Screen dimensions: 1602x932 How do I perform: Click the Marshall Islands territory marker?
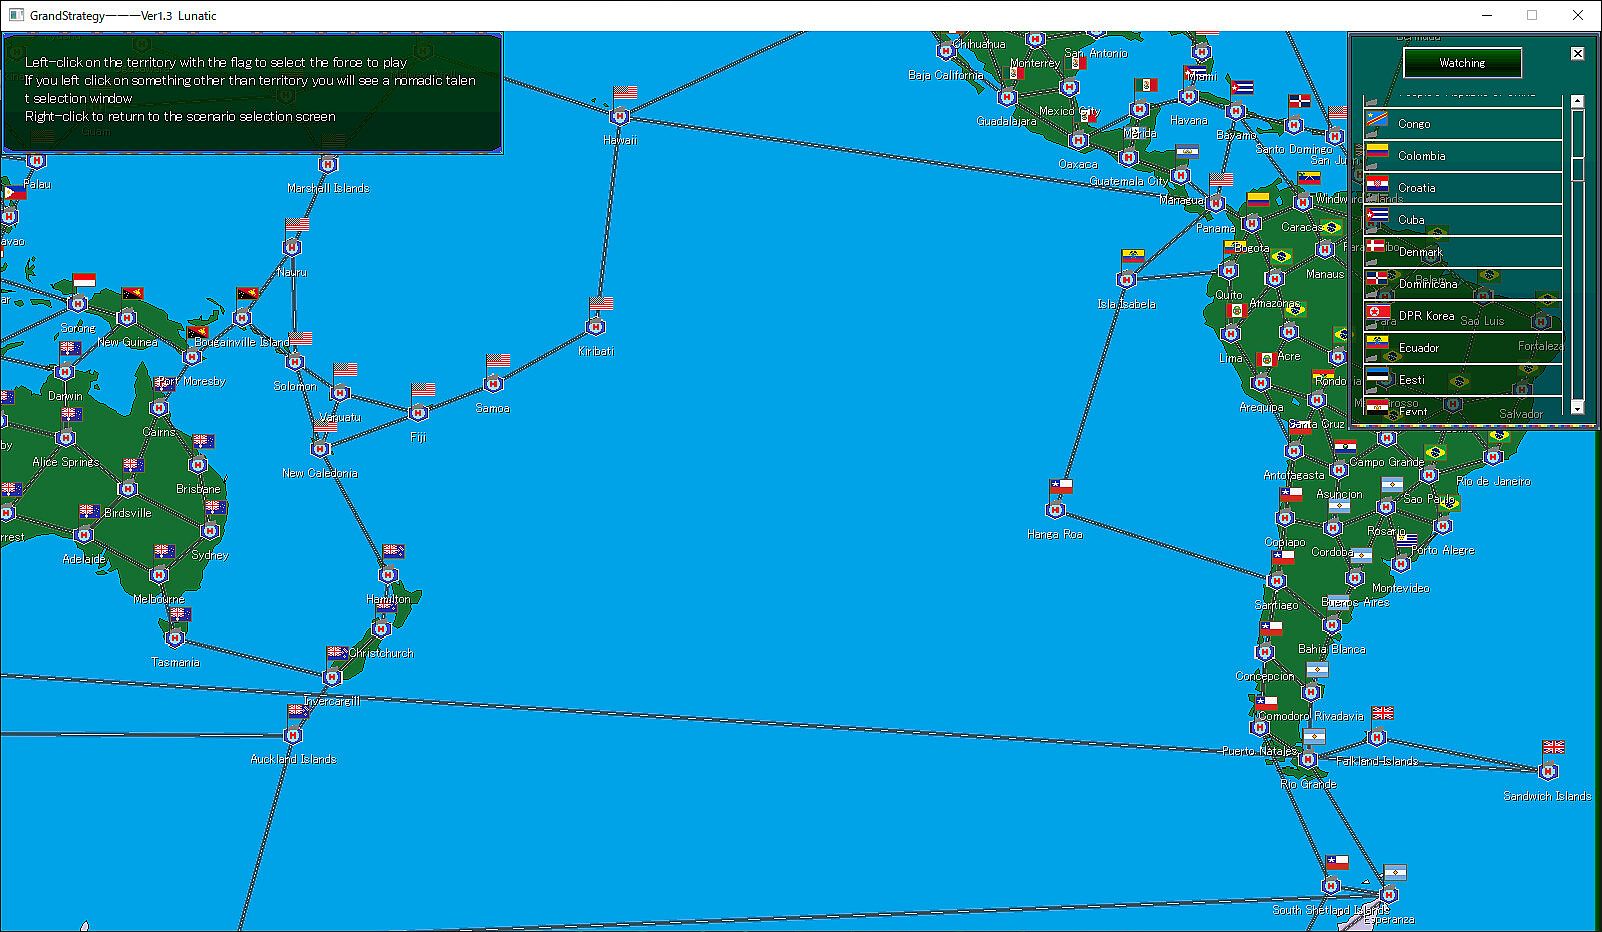[x=328, y=164]
